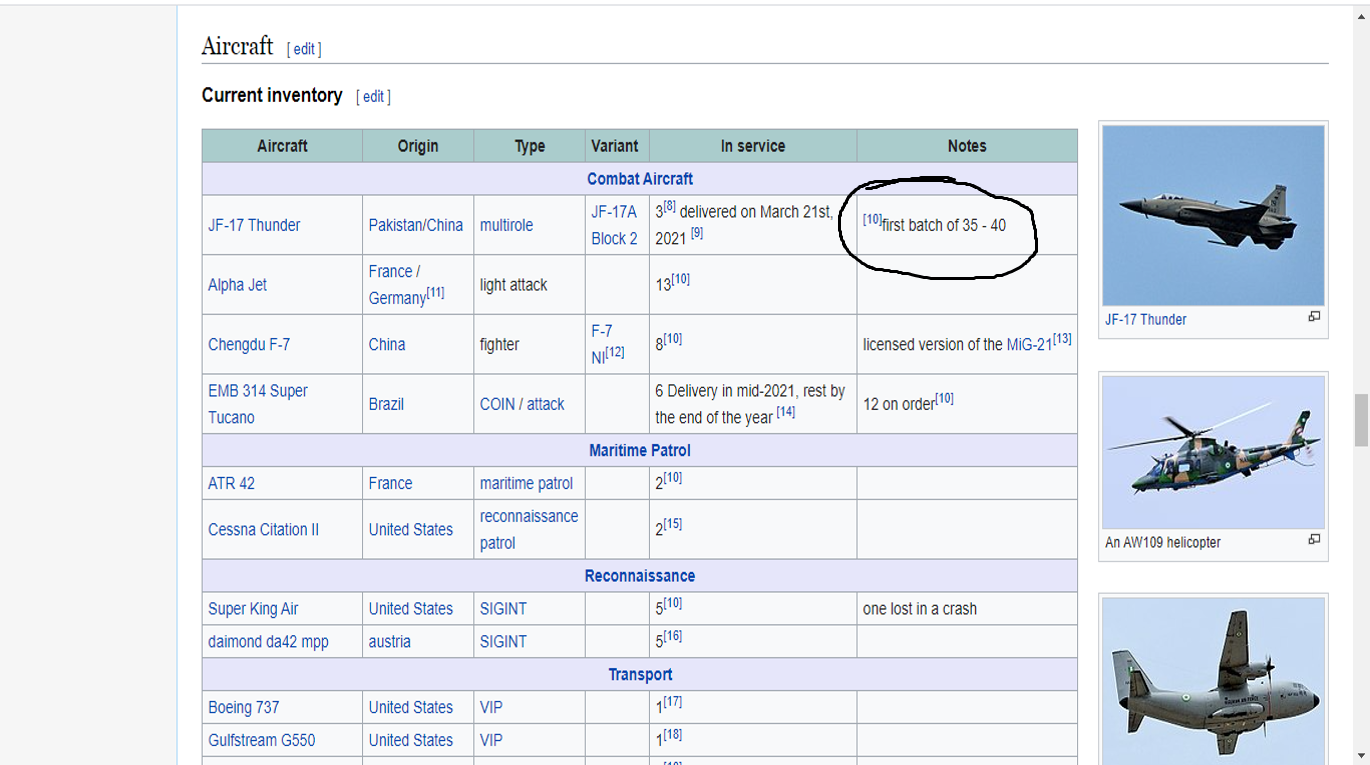Click scrollbar down arrow
This screenshot has width=1370, height=765.
1361,756
